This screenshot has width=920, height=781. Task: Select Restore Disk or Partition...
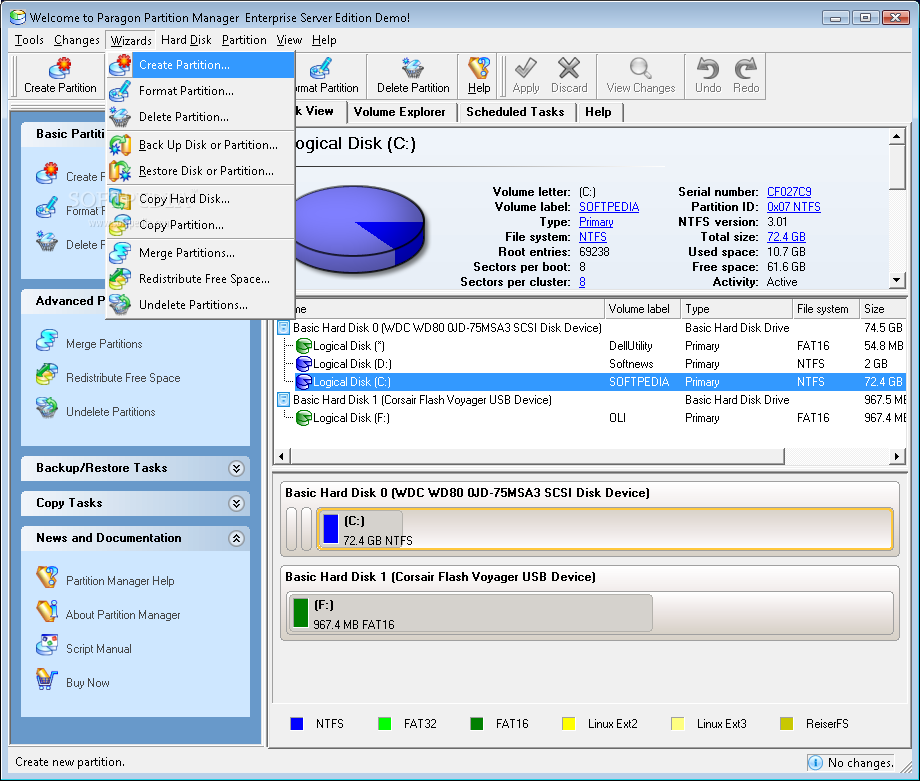(201, 171)
